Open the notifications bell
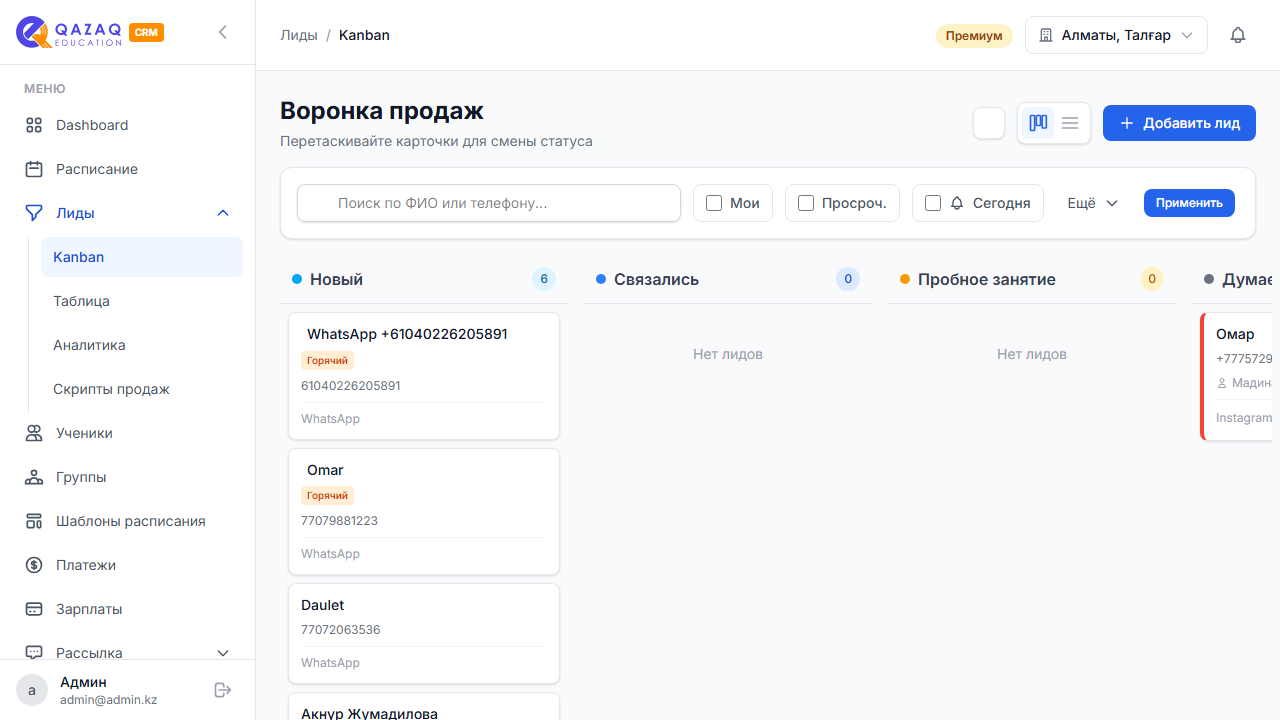 click(1238, 35)
